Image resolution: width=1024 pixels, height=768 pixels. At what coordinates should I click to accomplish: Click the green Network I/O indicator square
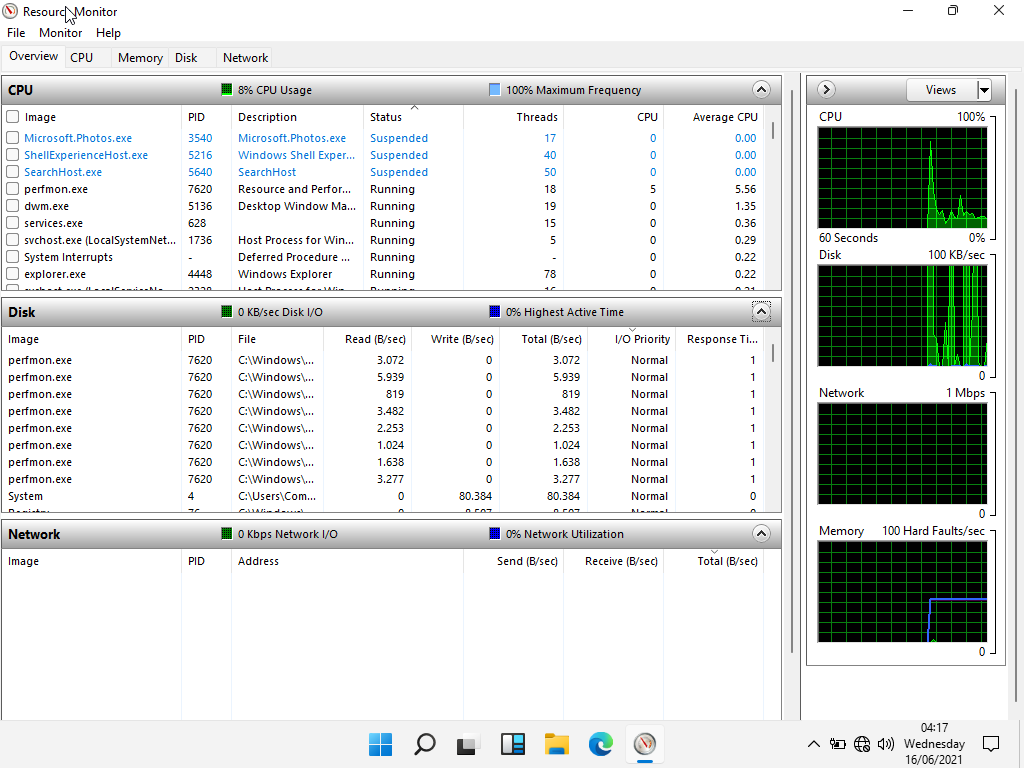(227, 534)
